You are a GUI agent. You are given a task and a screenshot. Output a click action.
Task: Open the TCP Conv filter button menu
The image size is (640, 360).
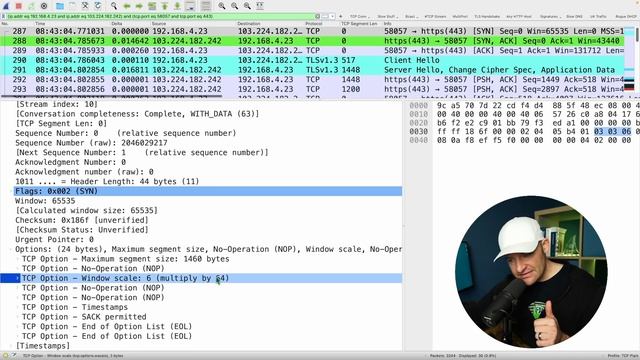click(x=359, y=17)
